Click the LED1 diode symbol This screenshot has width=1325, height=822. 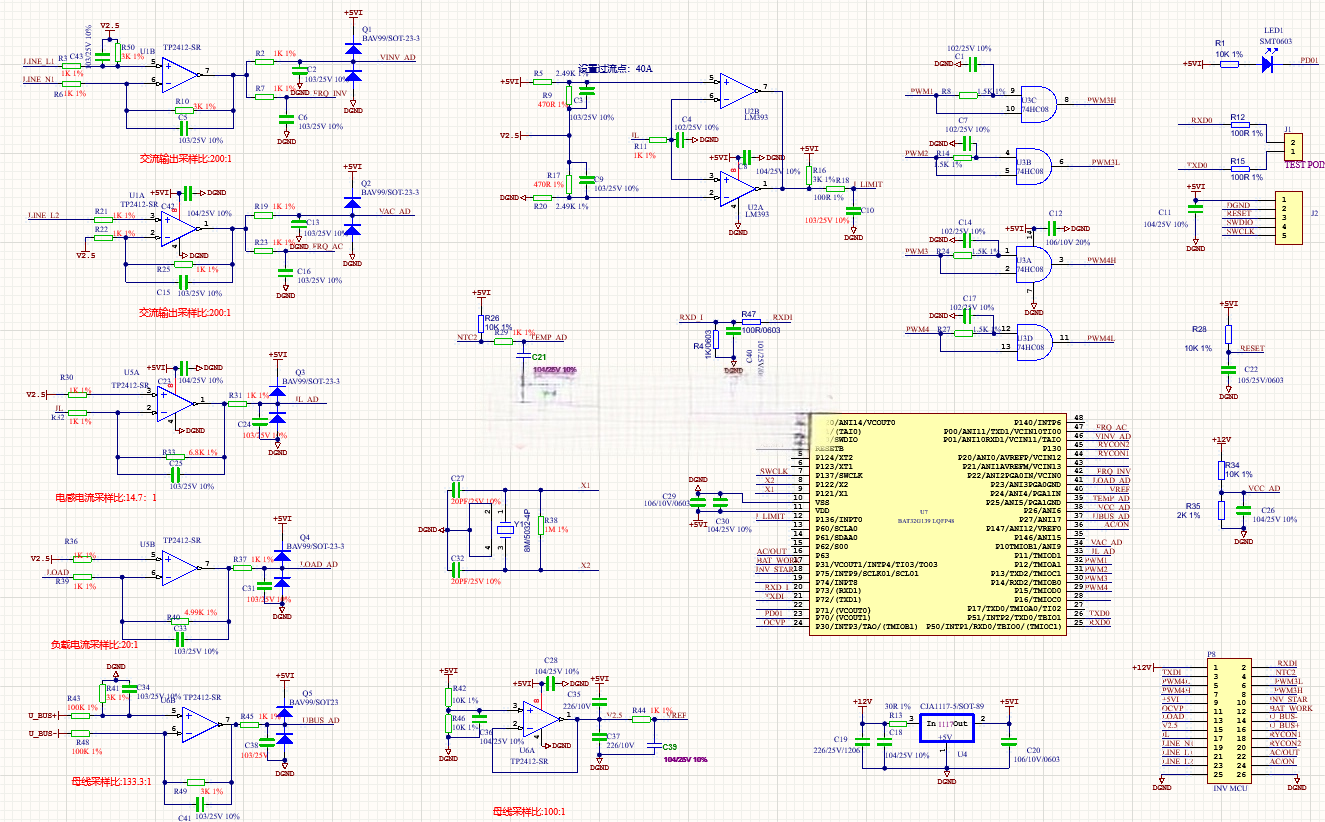click(x=1268, y=63)
